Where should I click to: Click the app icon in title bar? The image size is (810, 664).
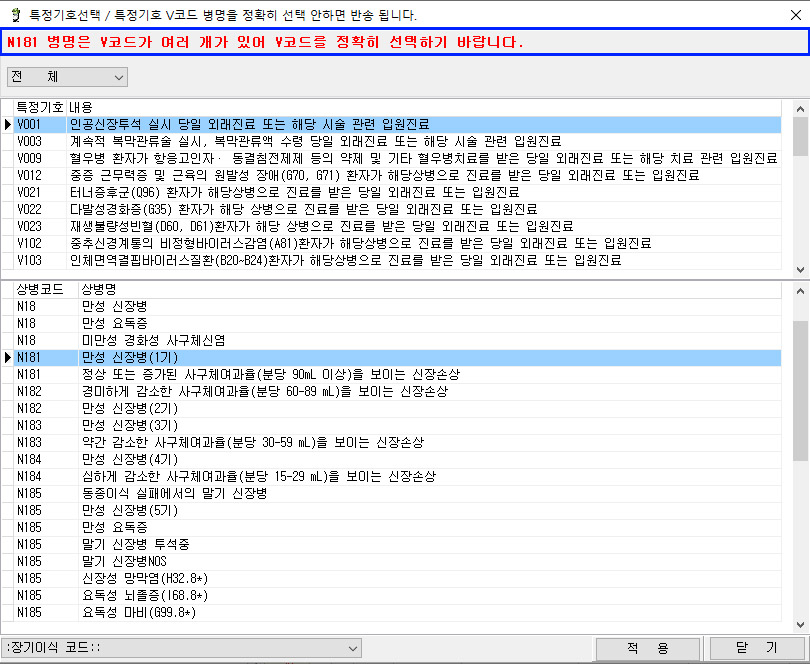click(13, 13)
